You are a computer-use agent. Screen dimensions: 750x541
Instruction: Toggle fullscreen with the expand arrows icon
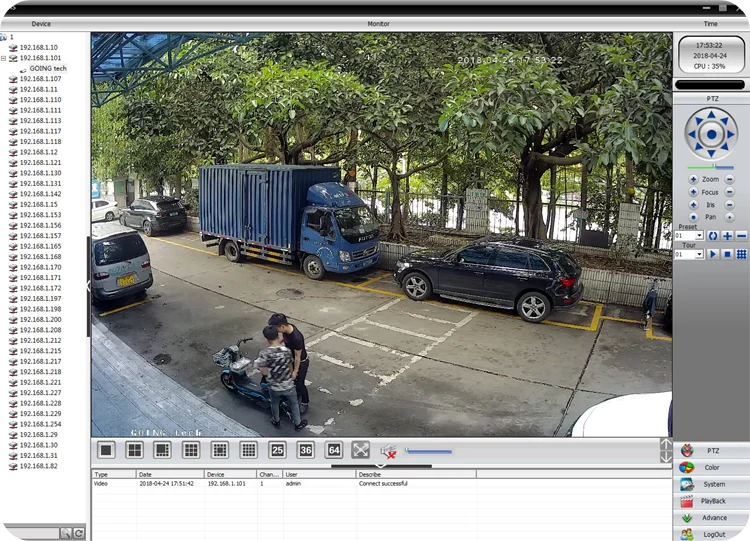tap(361, 450)
